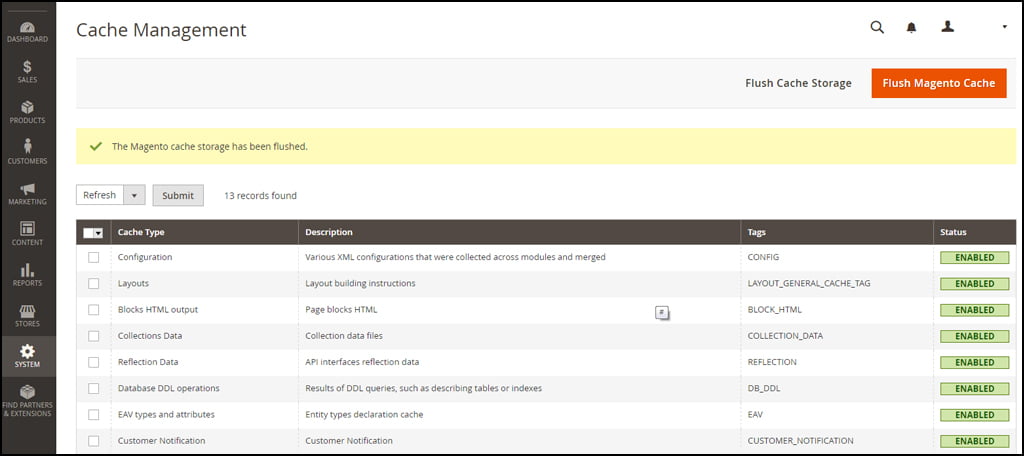Check the Reflection Data checkbox
The height and width of the screenshot is (456, 1024).
93,362
